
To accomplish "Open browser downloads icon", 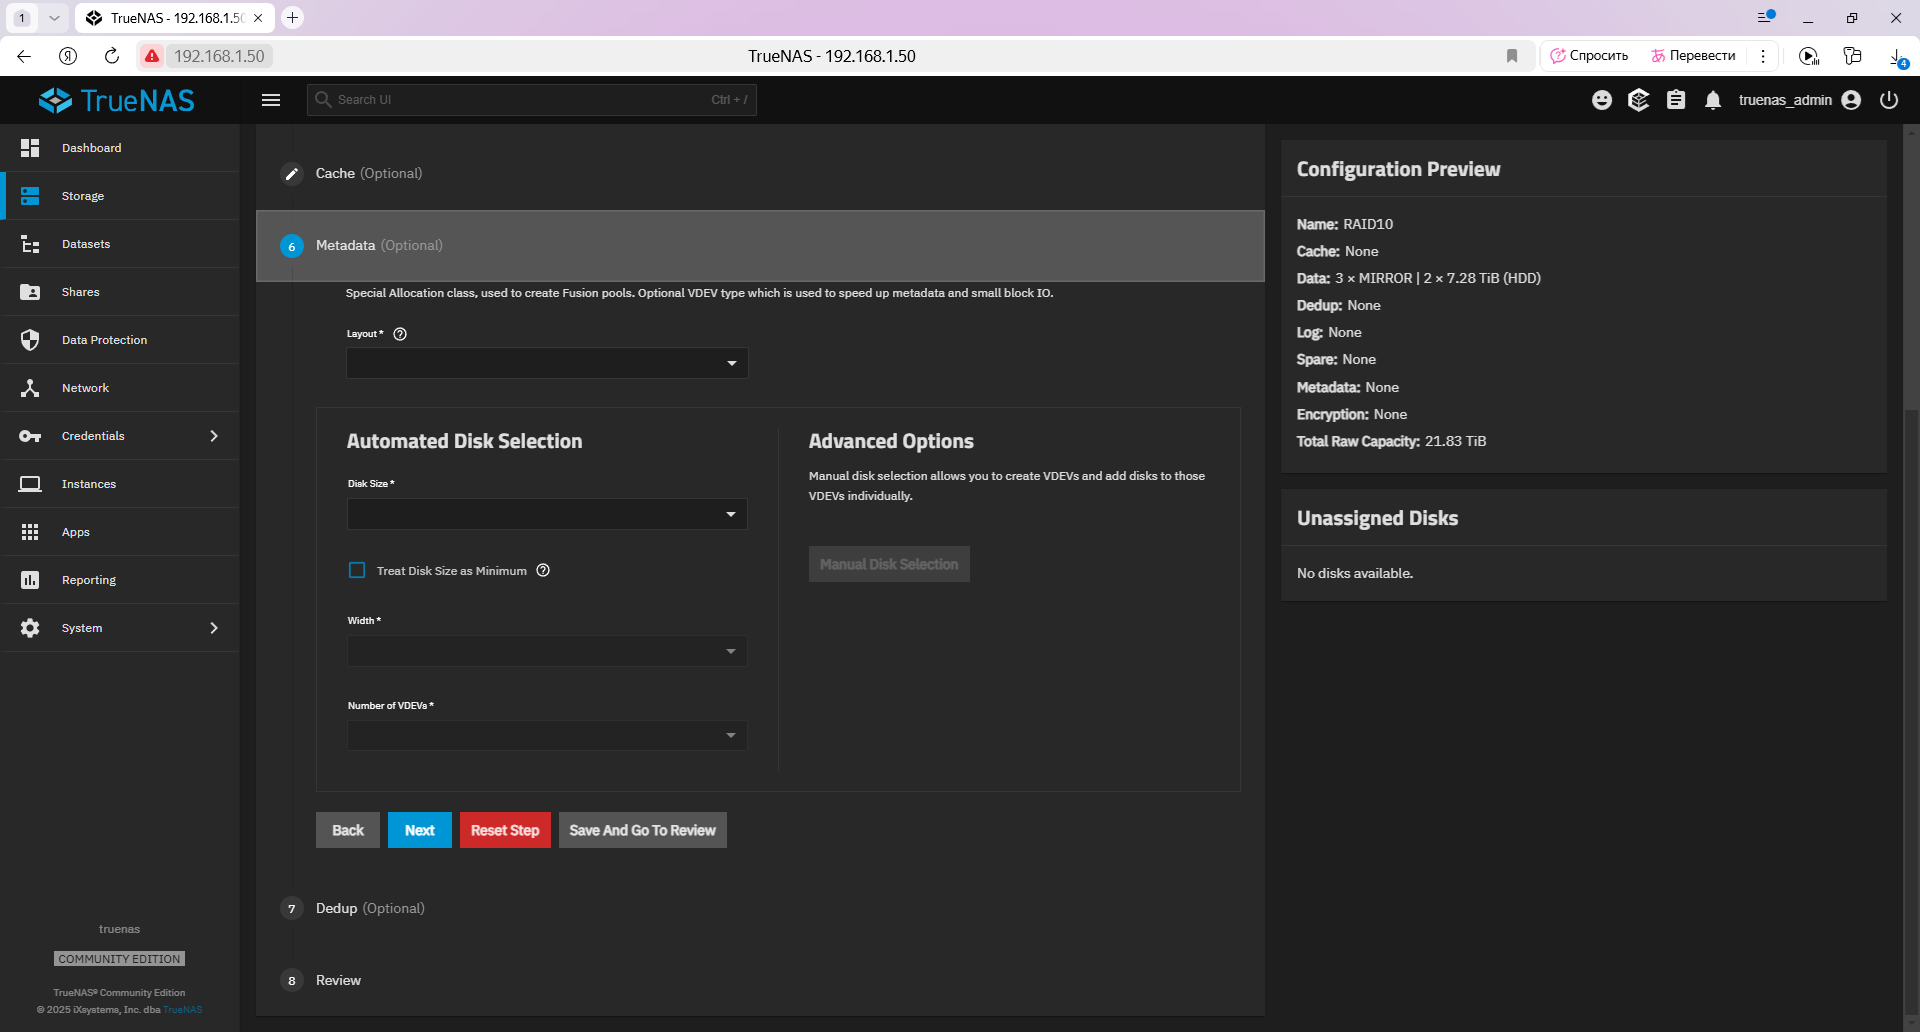I will tap(1897, 56).
